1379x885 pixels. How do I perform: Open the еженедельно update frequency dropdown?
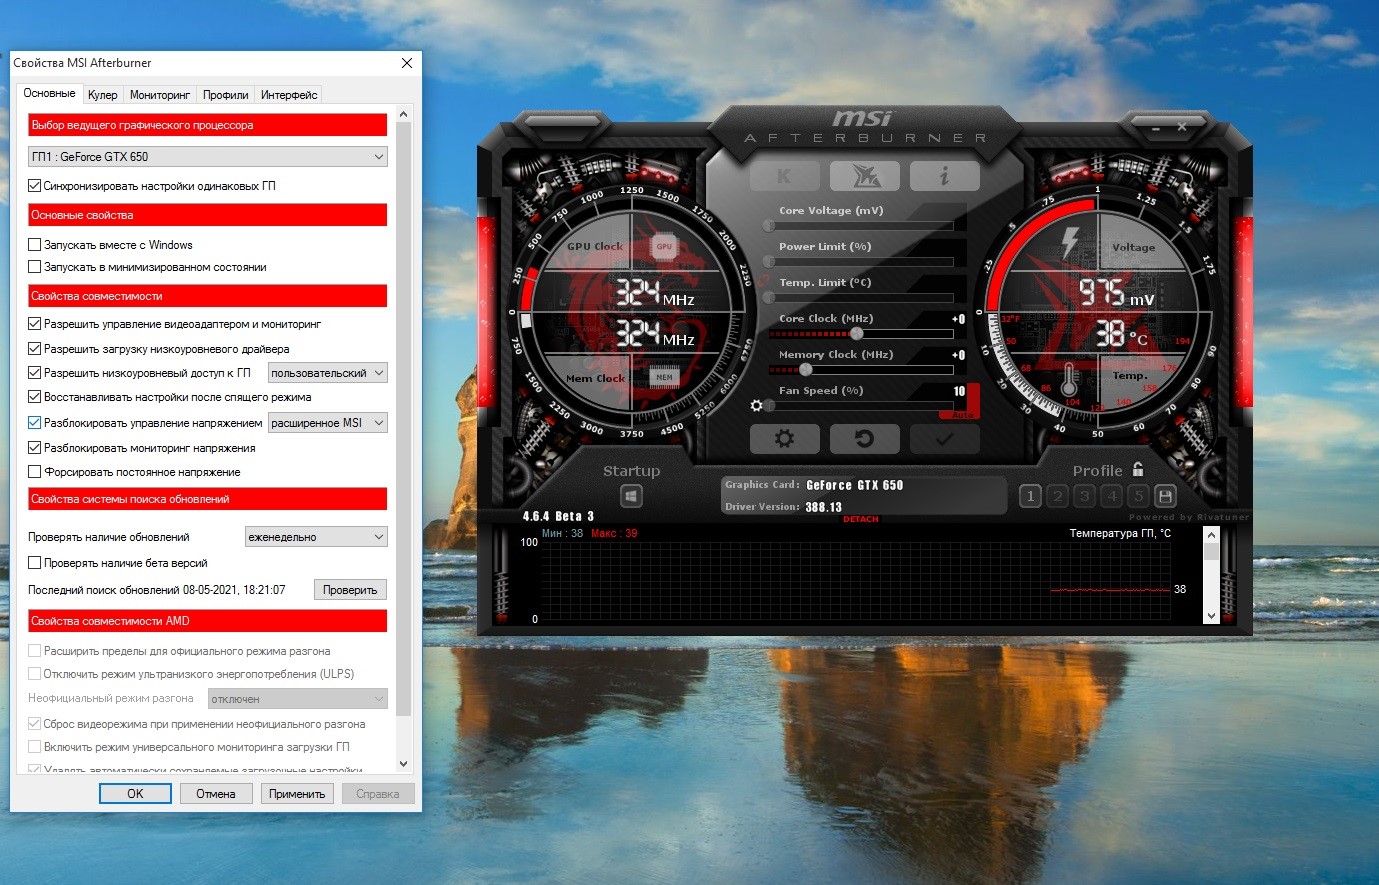(316, 537)
